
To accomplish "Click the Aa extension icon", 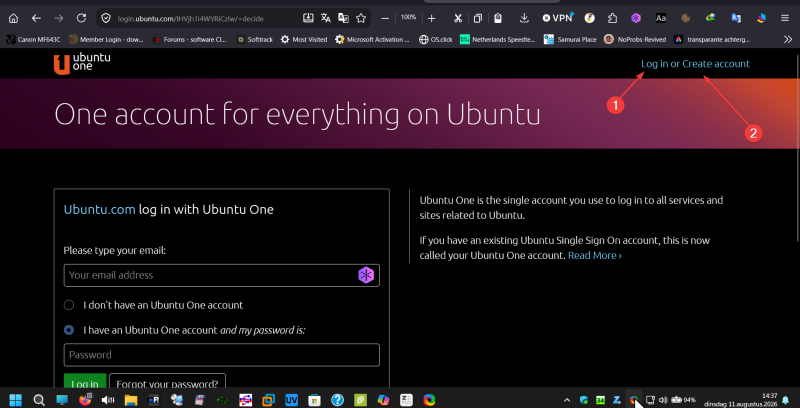I will coord(661,18).
